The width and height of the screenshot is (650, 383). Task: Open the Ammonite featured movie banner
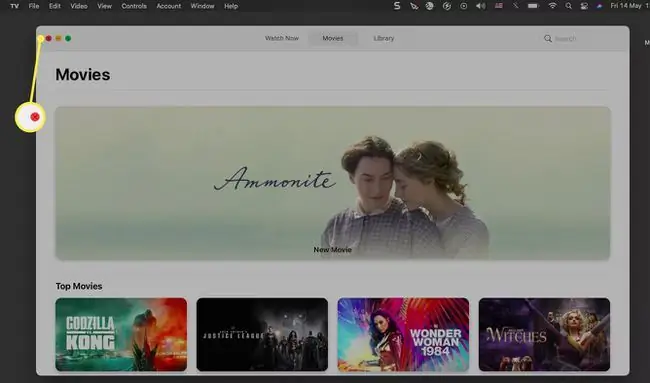click(x=332, y=183)
